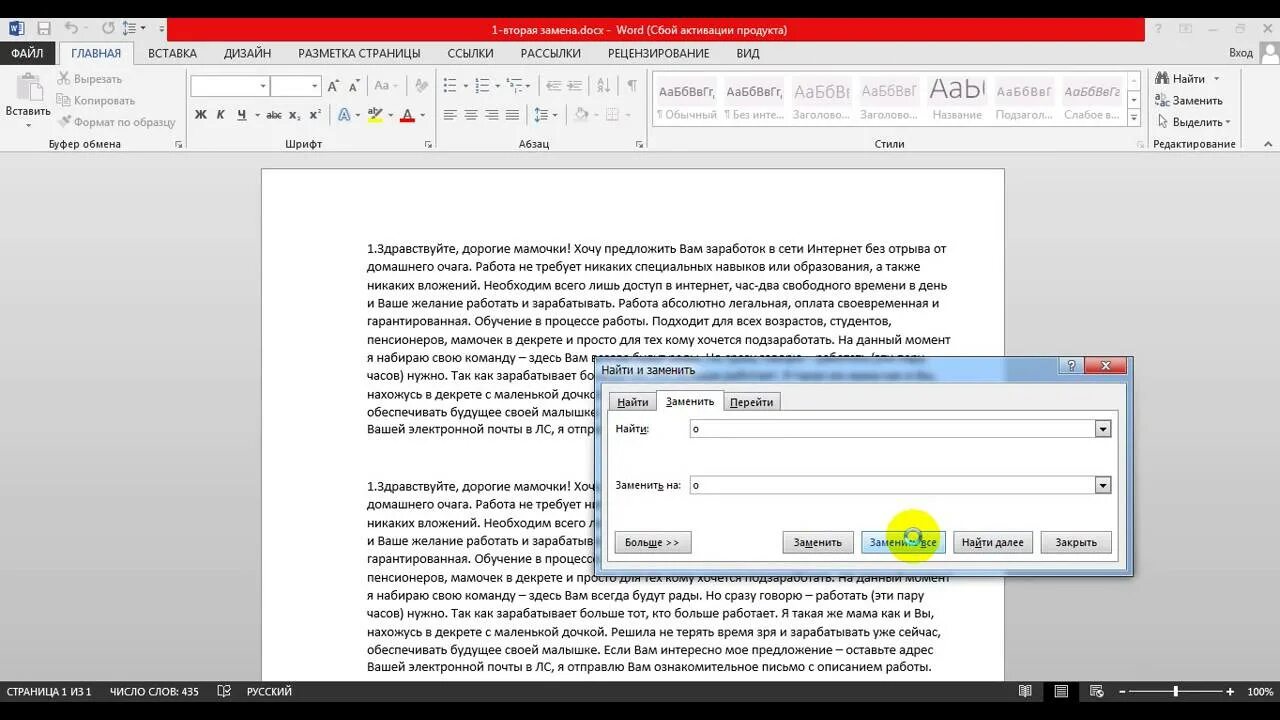Apply the yellow text highlight color
Screen dimensions: 1280x720
(375, 115)
